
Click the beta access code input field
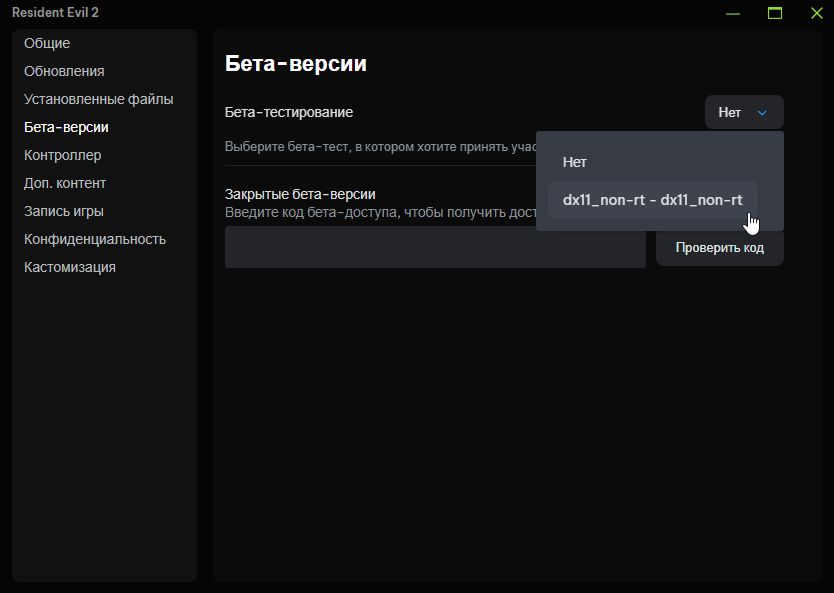click(435, 247)
